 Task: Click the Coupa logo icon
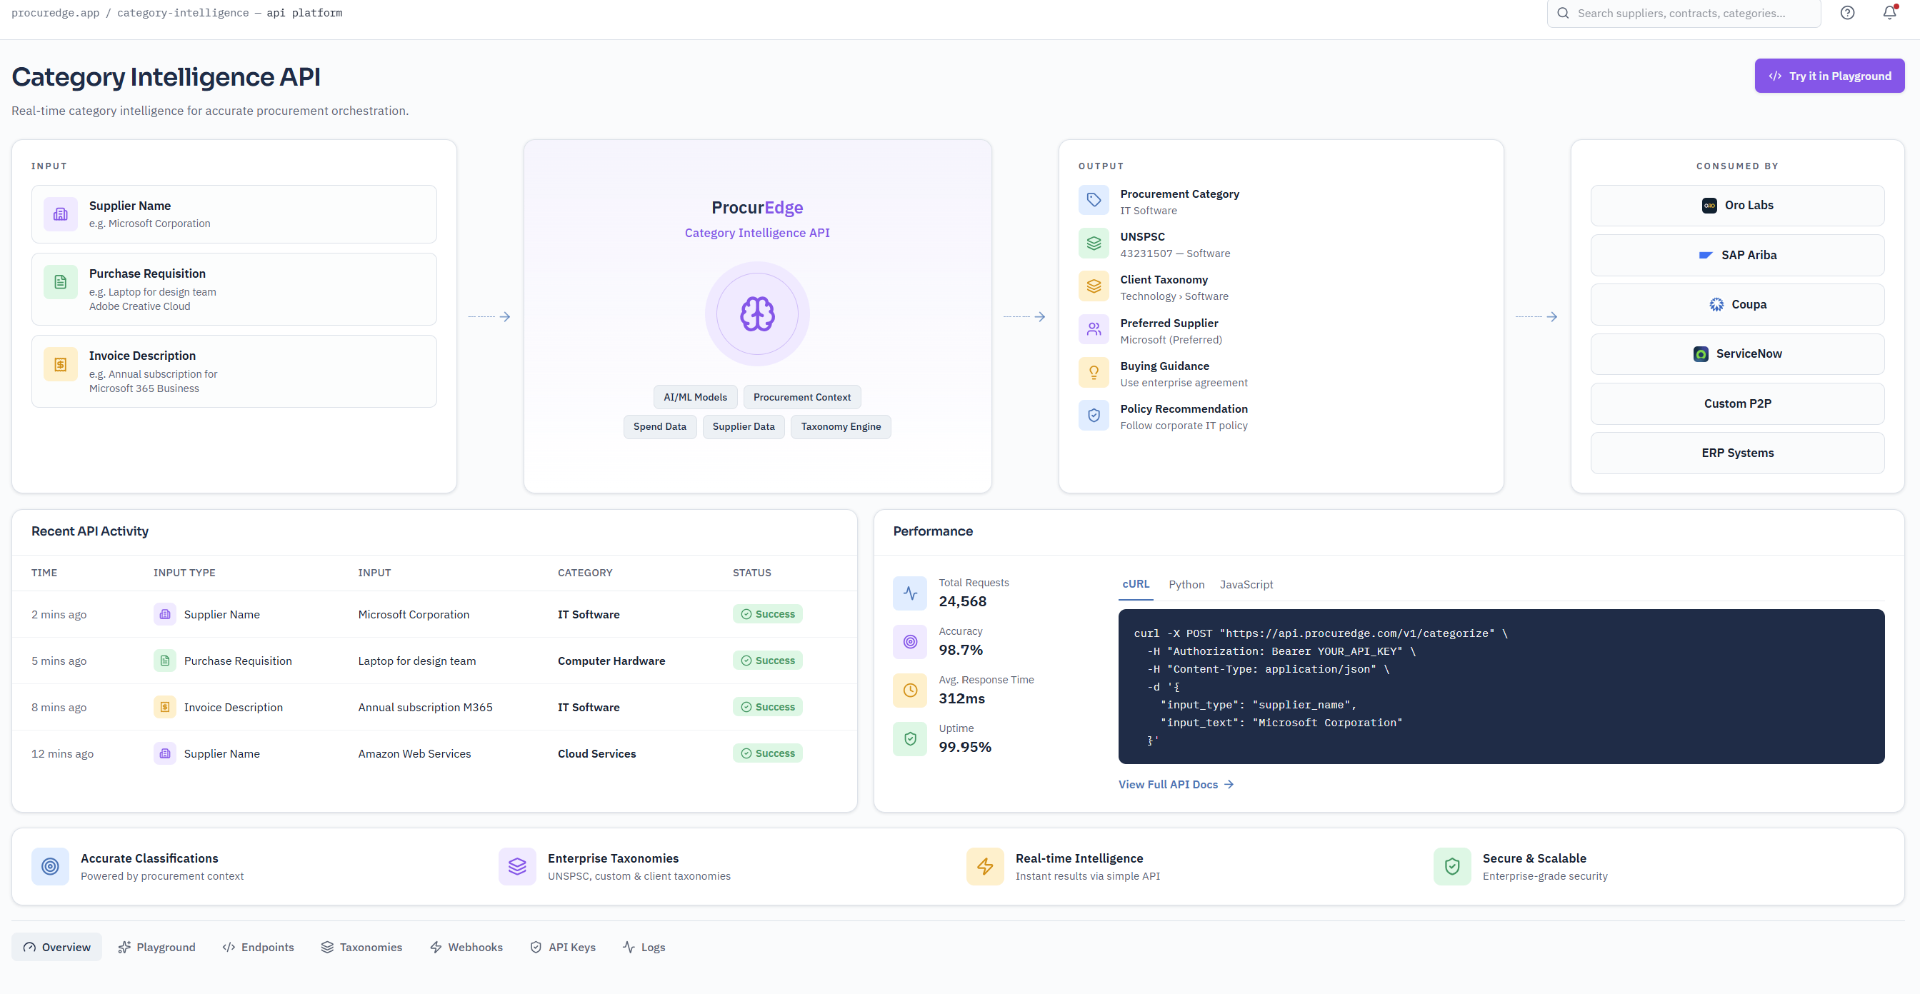tap(1717, 304)
